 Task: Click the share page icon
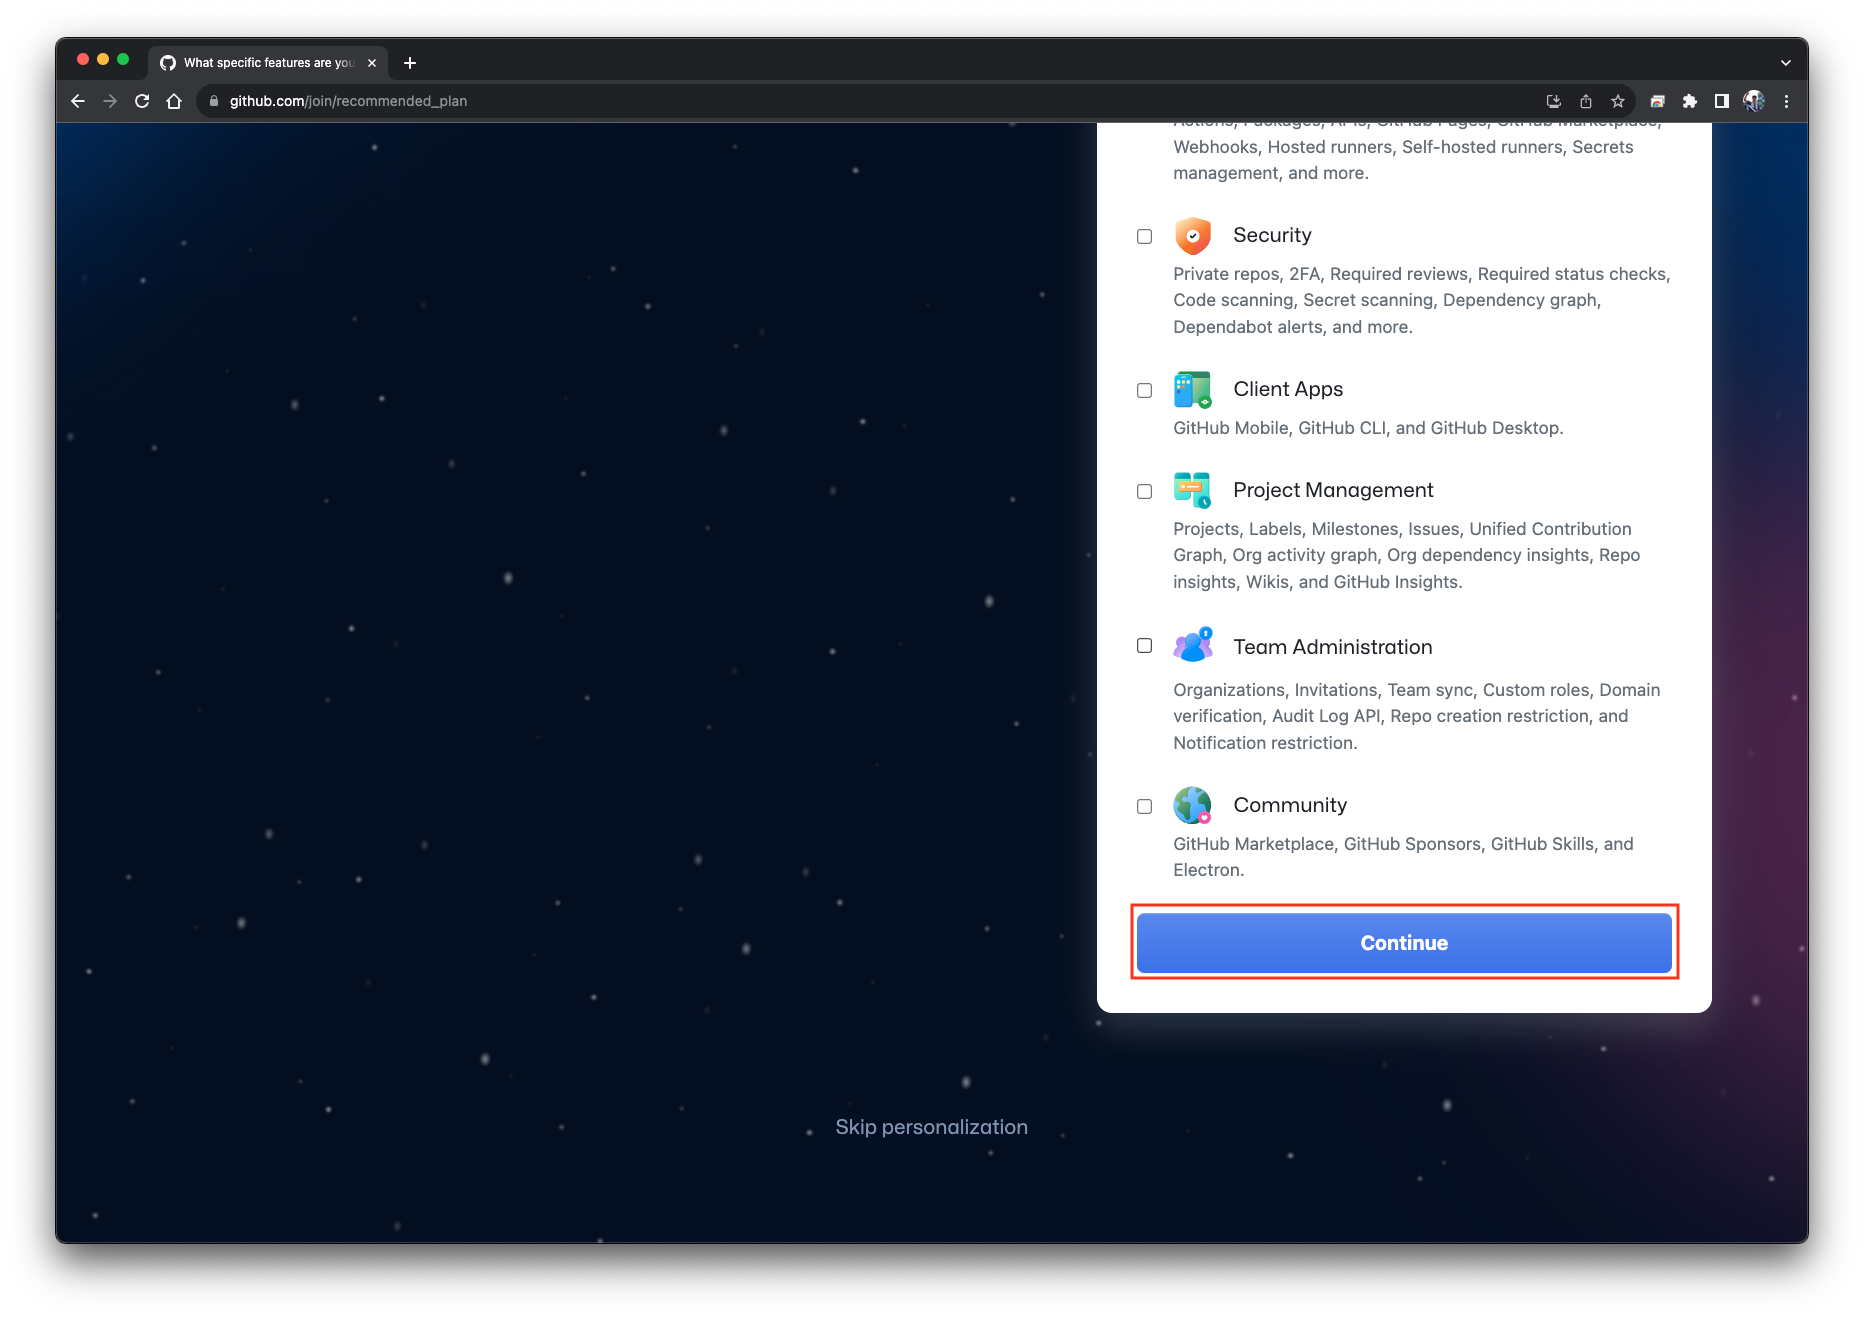point(1585,101)
